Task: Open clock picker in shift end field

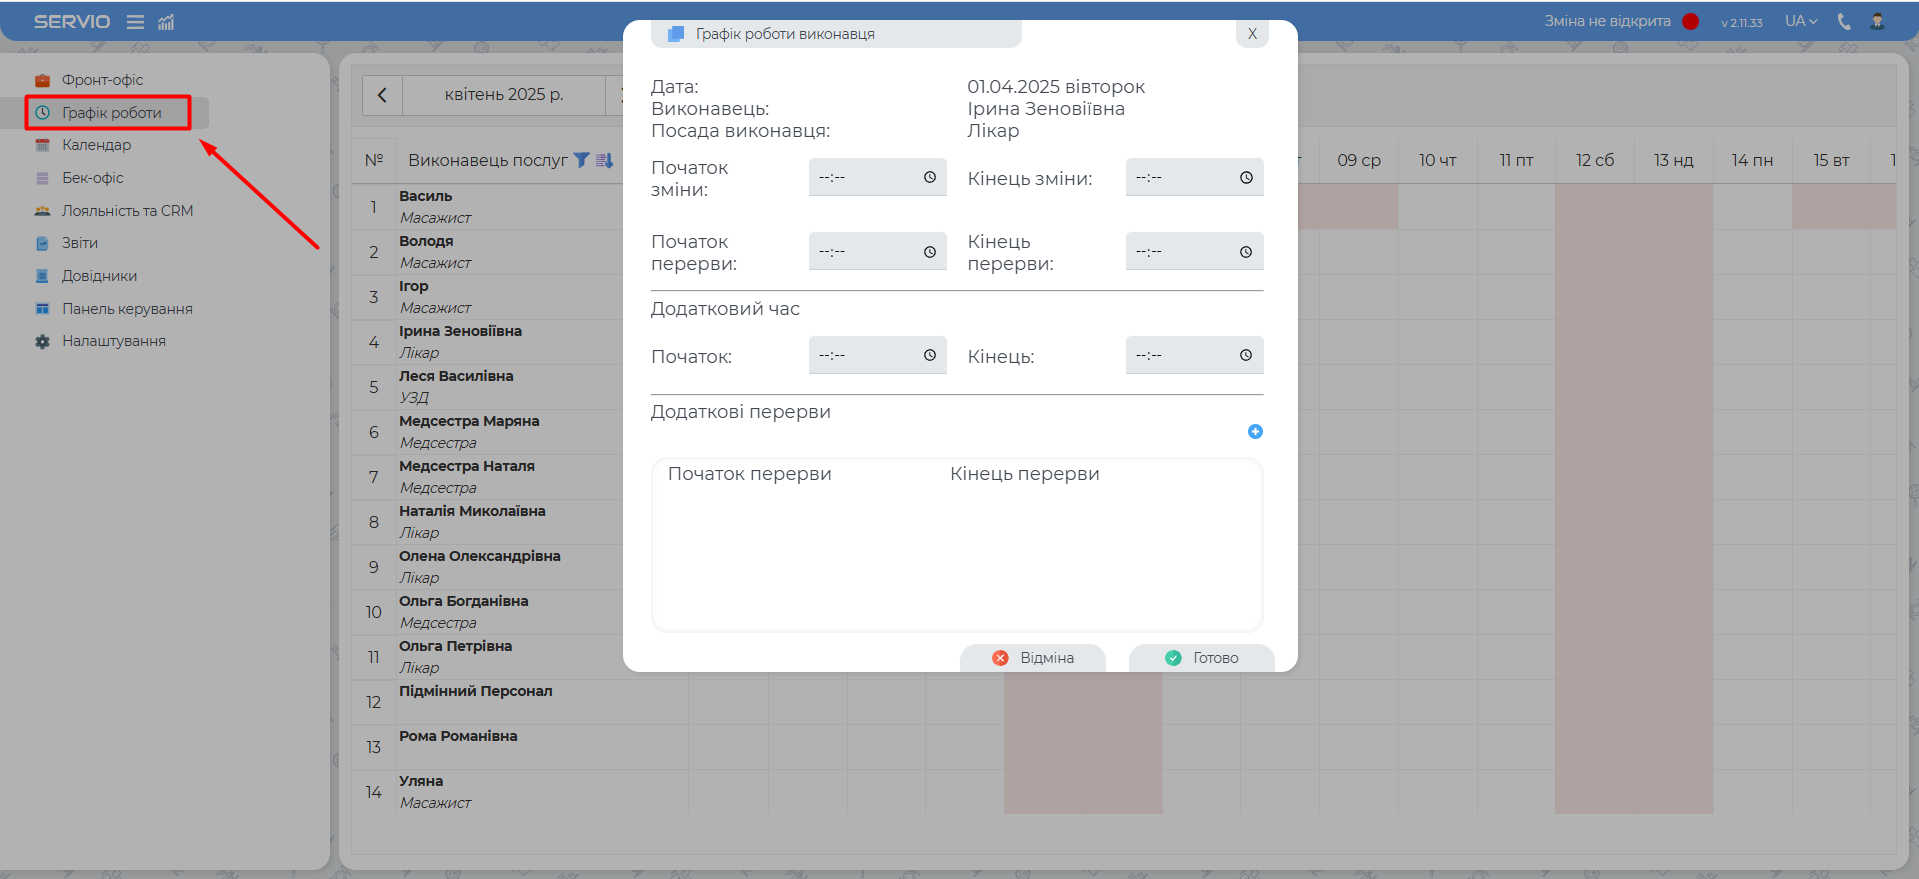Action: pyautogui.click(x=1246, y=178)
